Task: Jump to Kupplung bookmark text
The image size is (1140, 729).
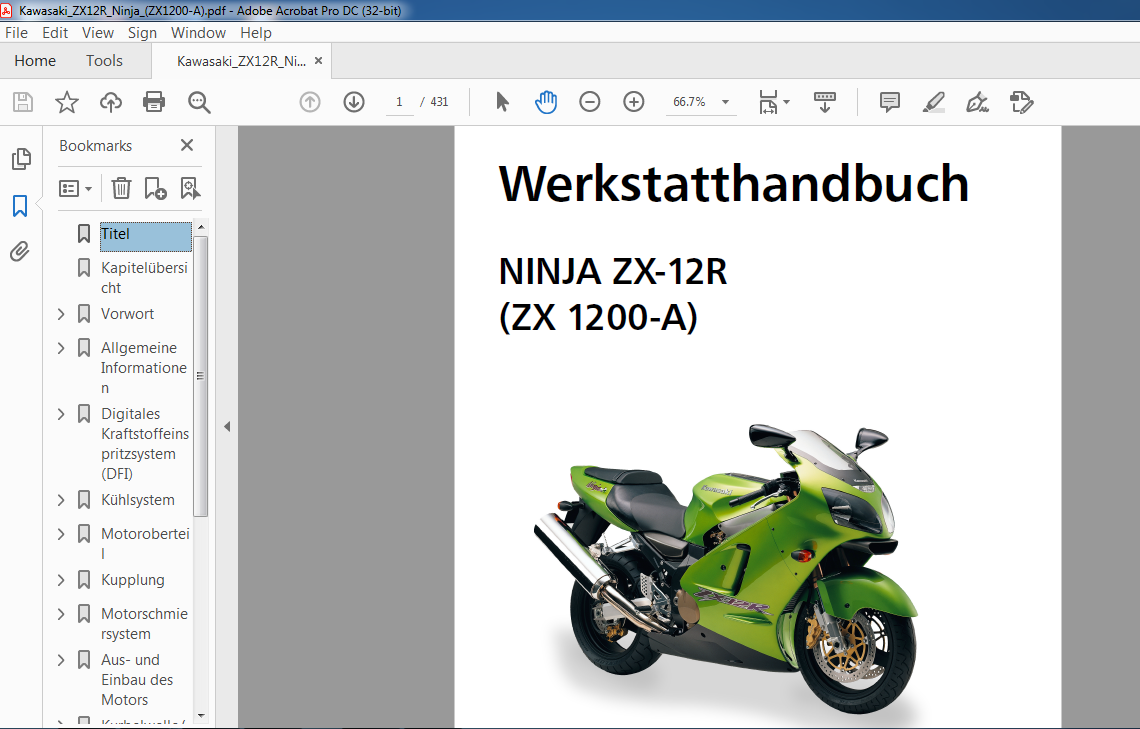Action: pos(132,580)
